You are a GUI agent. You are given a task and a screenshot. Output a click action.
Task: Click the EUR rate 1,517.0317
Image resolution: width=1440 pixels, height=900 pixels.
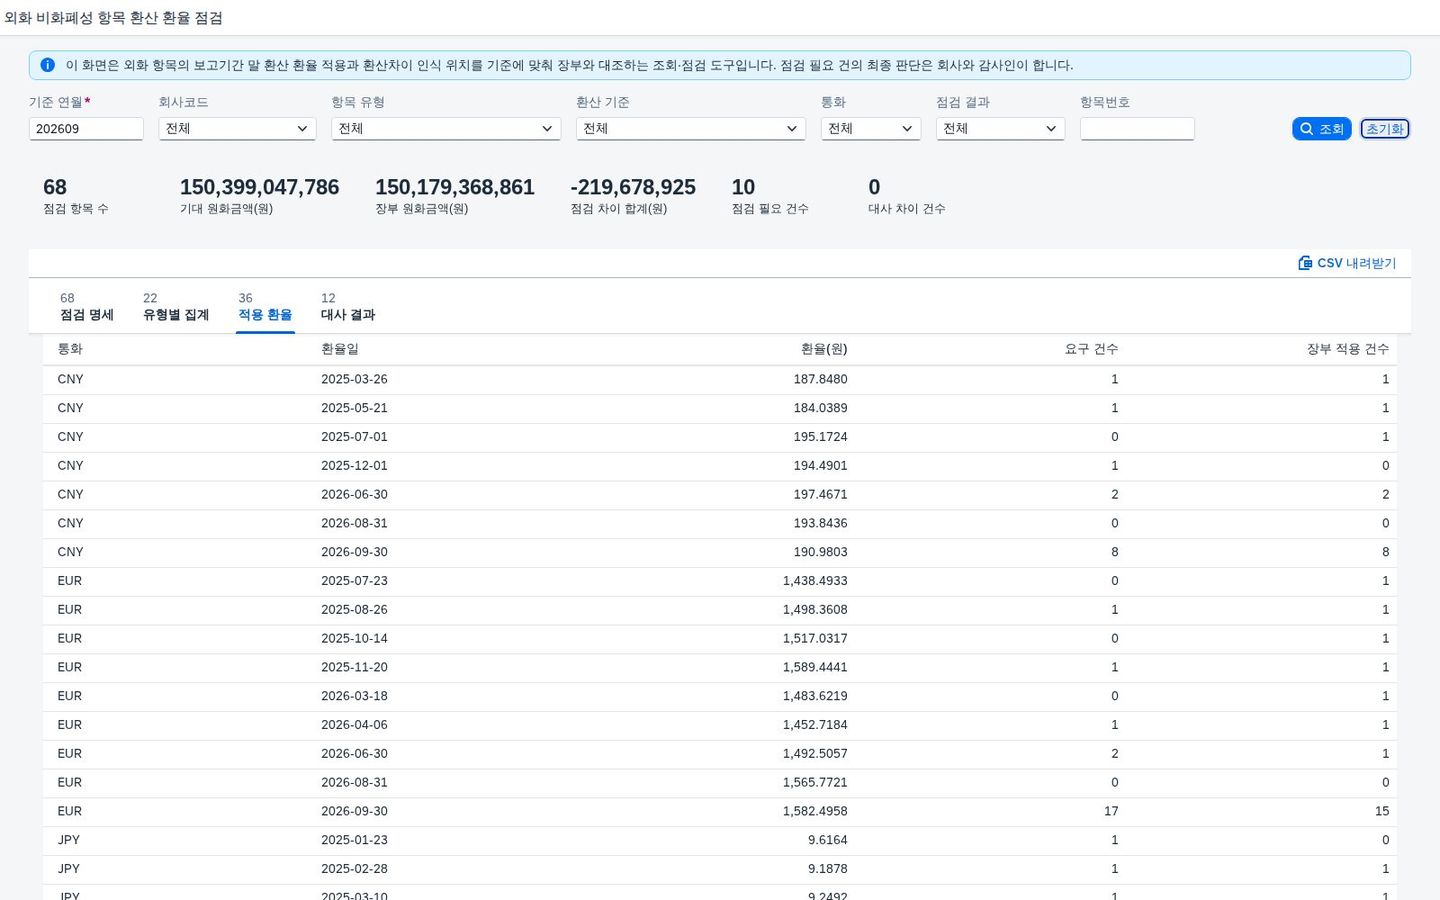point(815,639)
